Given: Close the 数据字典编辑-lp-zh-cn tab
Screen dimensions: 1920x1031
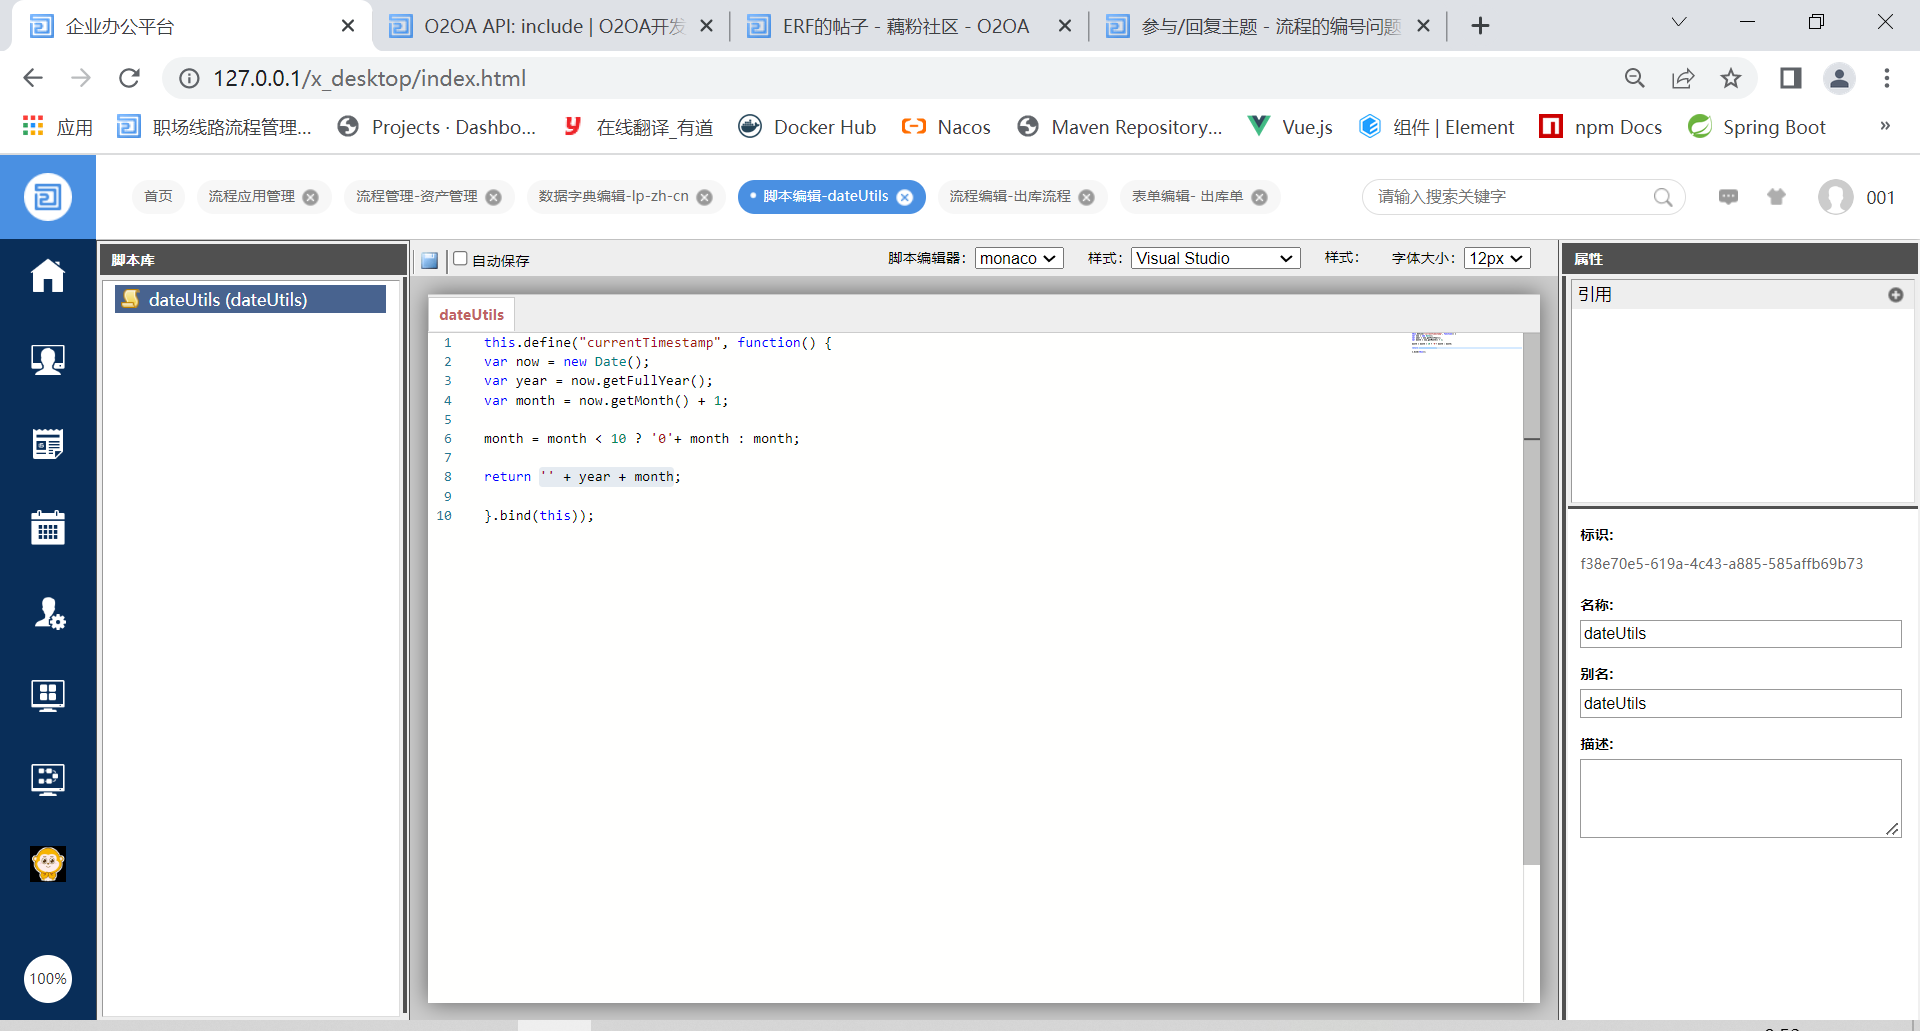Looking at the screenshot, I should click(x=705, y=198).
